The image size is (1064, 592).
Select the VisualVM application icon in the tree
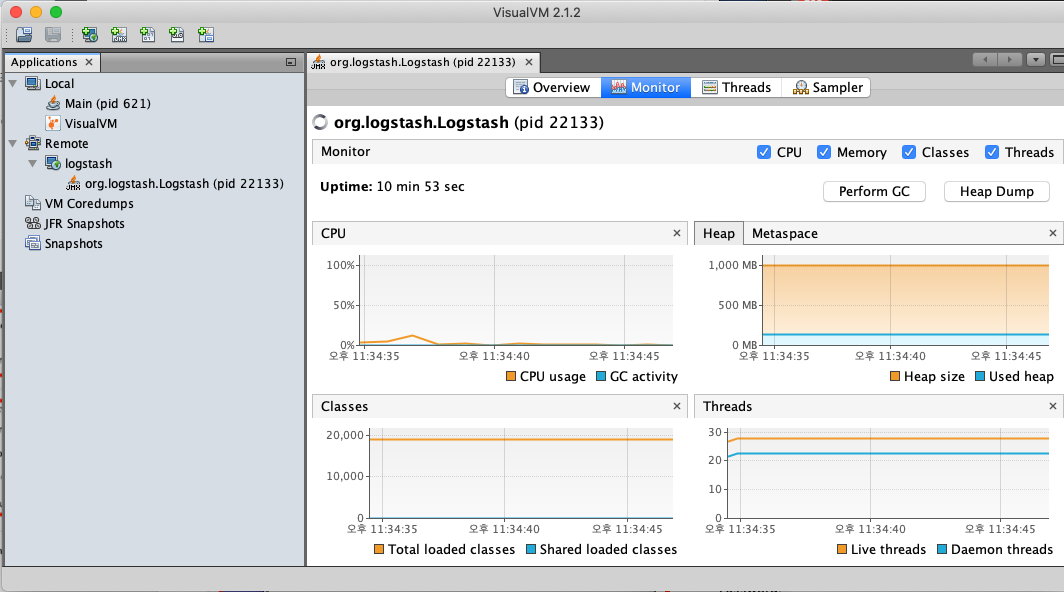point(53,124)
